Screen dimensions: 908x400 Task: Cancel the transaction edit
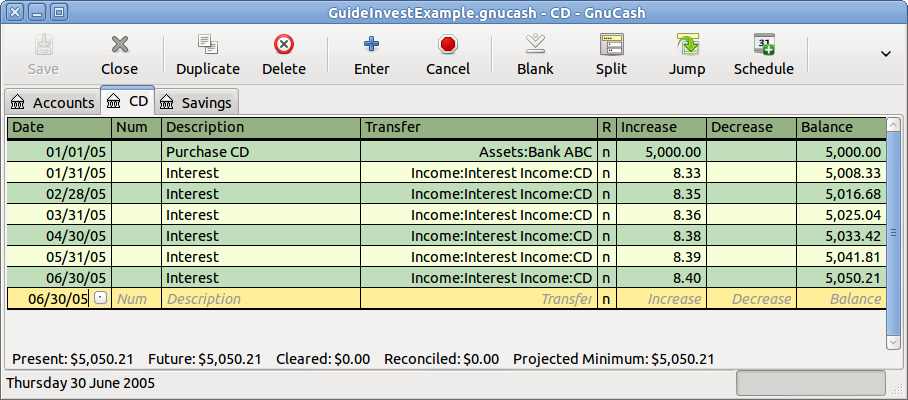click(x=447, y=54)
